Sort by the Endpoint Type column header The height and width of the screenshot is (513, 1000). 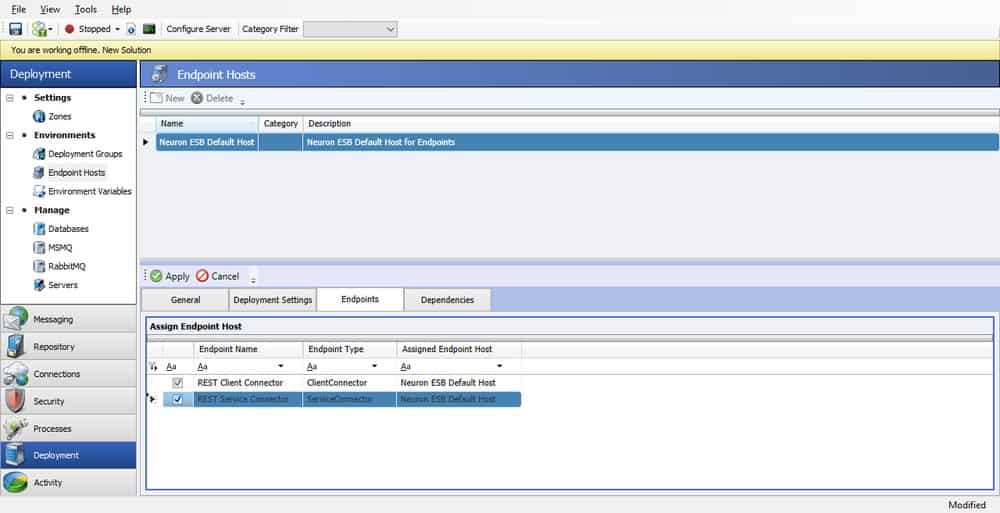click(x=349, y=350)
